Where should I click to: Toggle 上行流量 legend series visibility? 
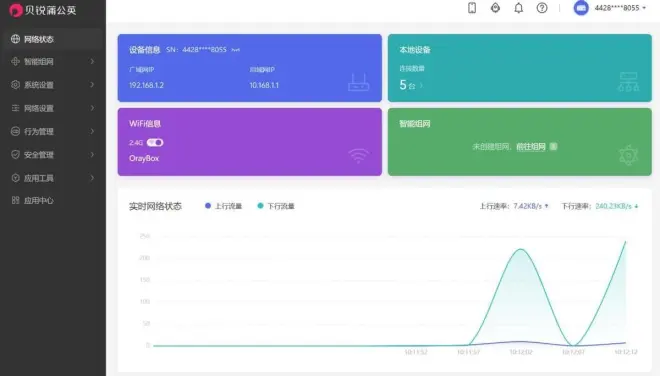[x=224, y=206]
